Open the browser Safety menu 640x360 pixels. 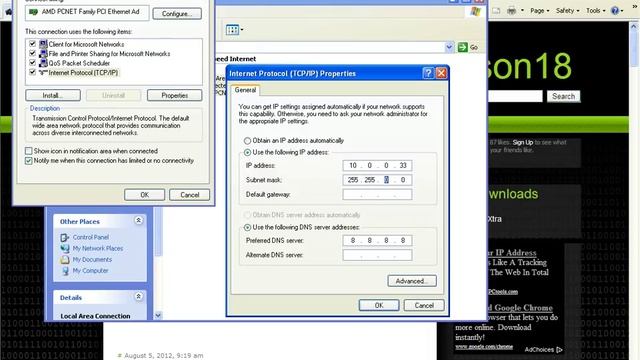click(567, 11)
